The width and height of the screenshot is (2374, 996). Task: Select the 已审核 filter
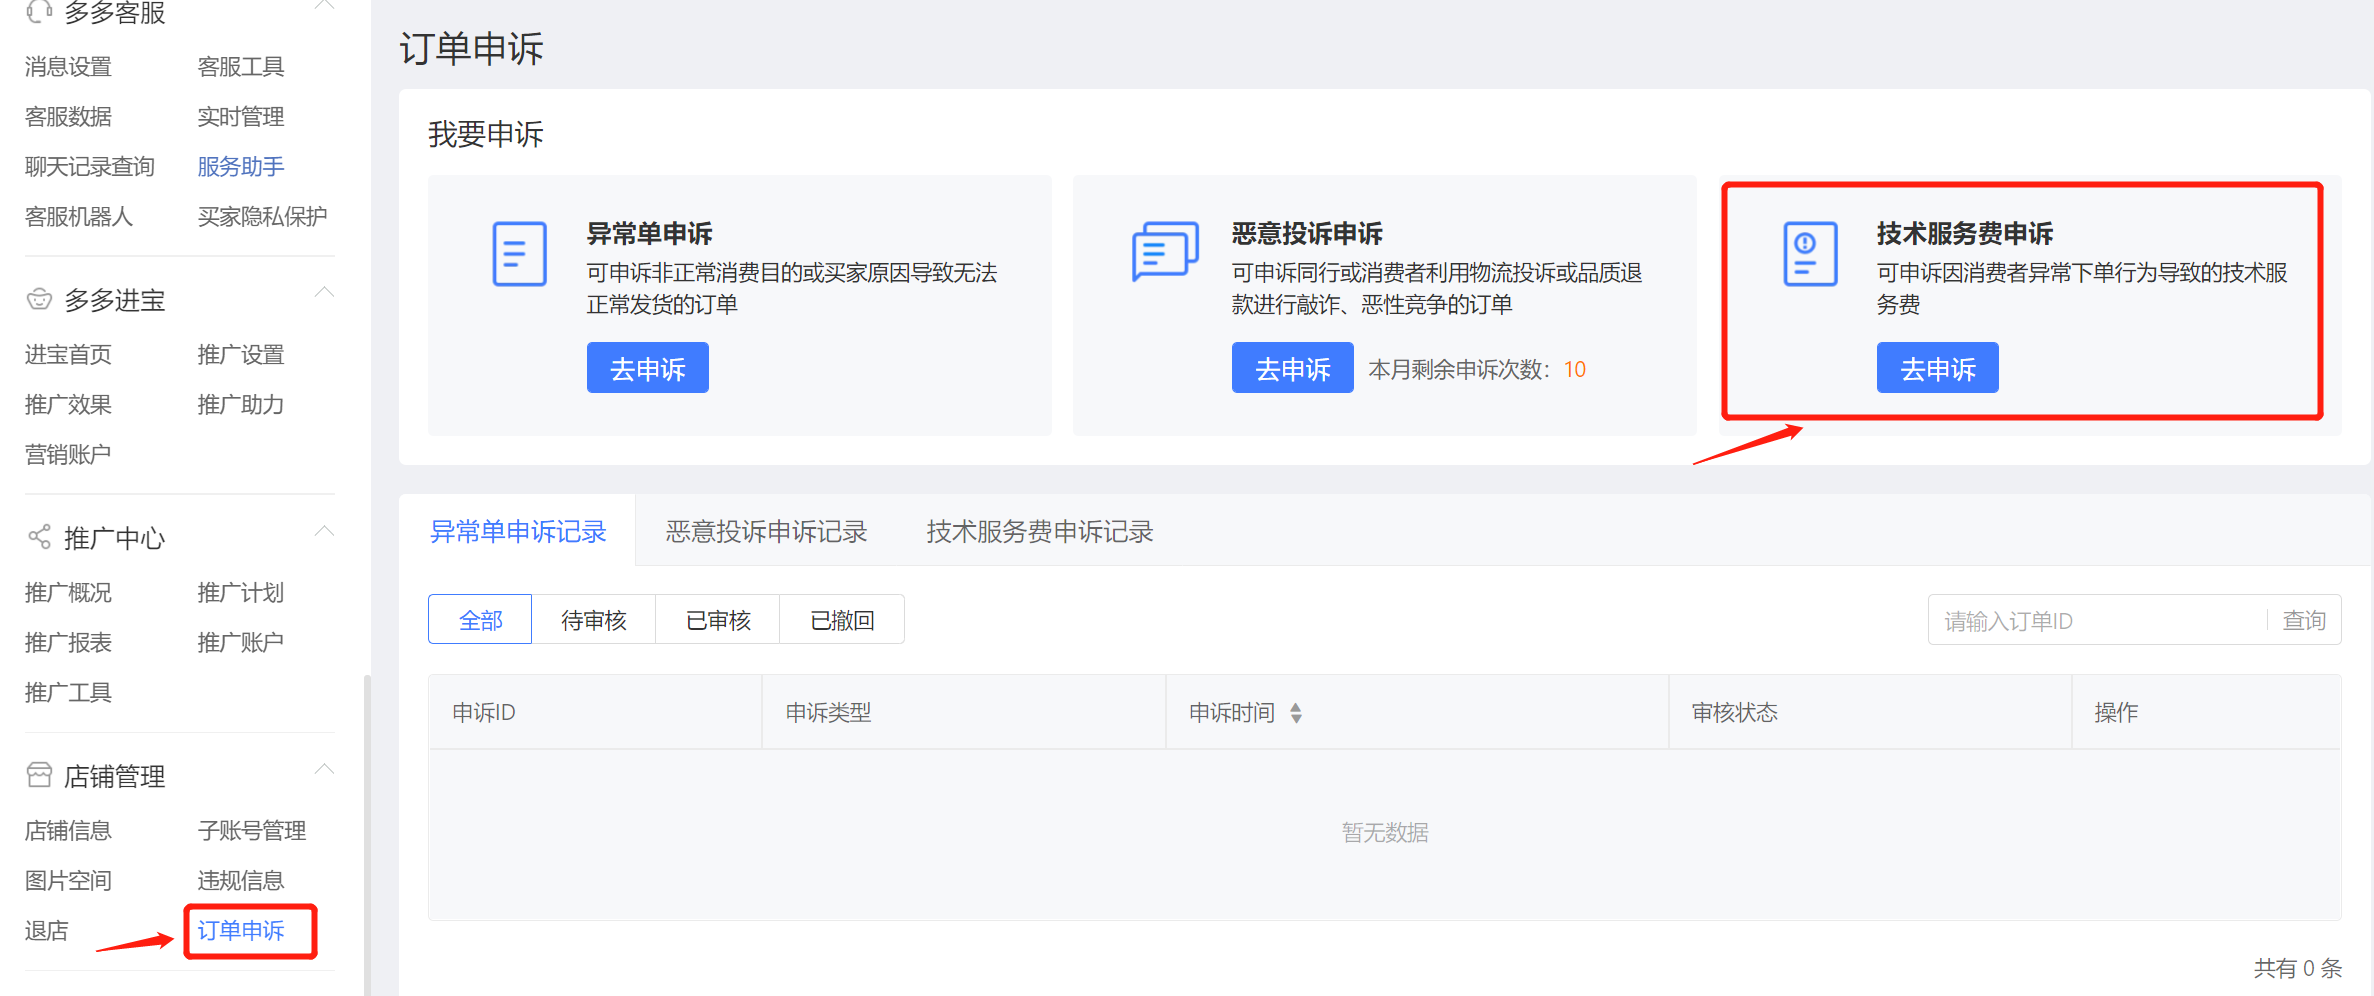718,620
